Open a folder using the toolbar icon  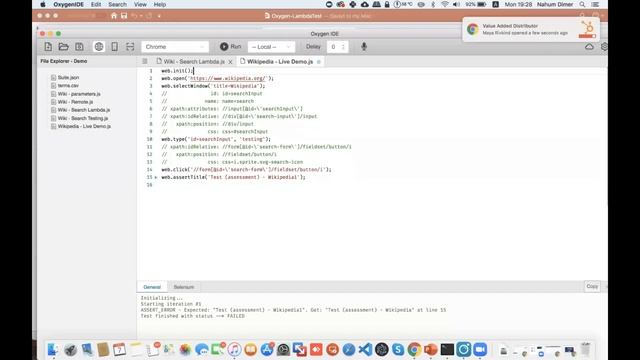tap(64, 47)
